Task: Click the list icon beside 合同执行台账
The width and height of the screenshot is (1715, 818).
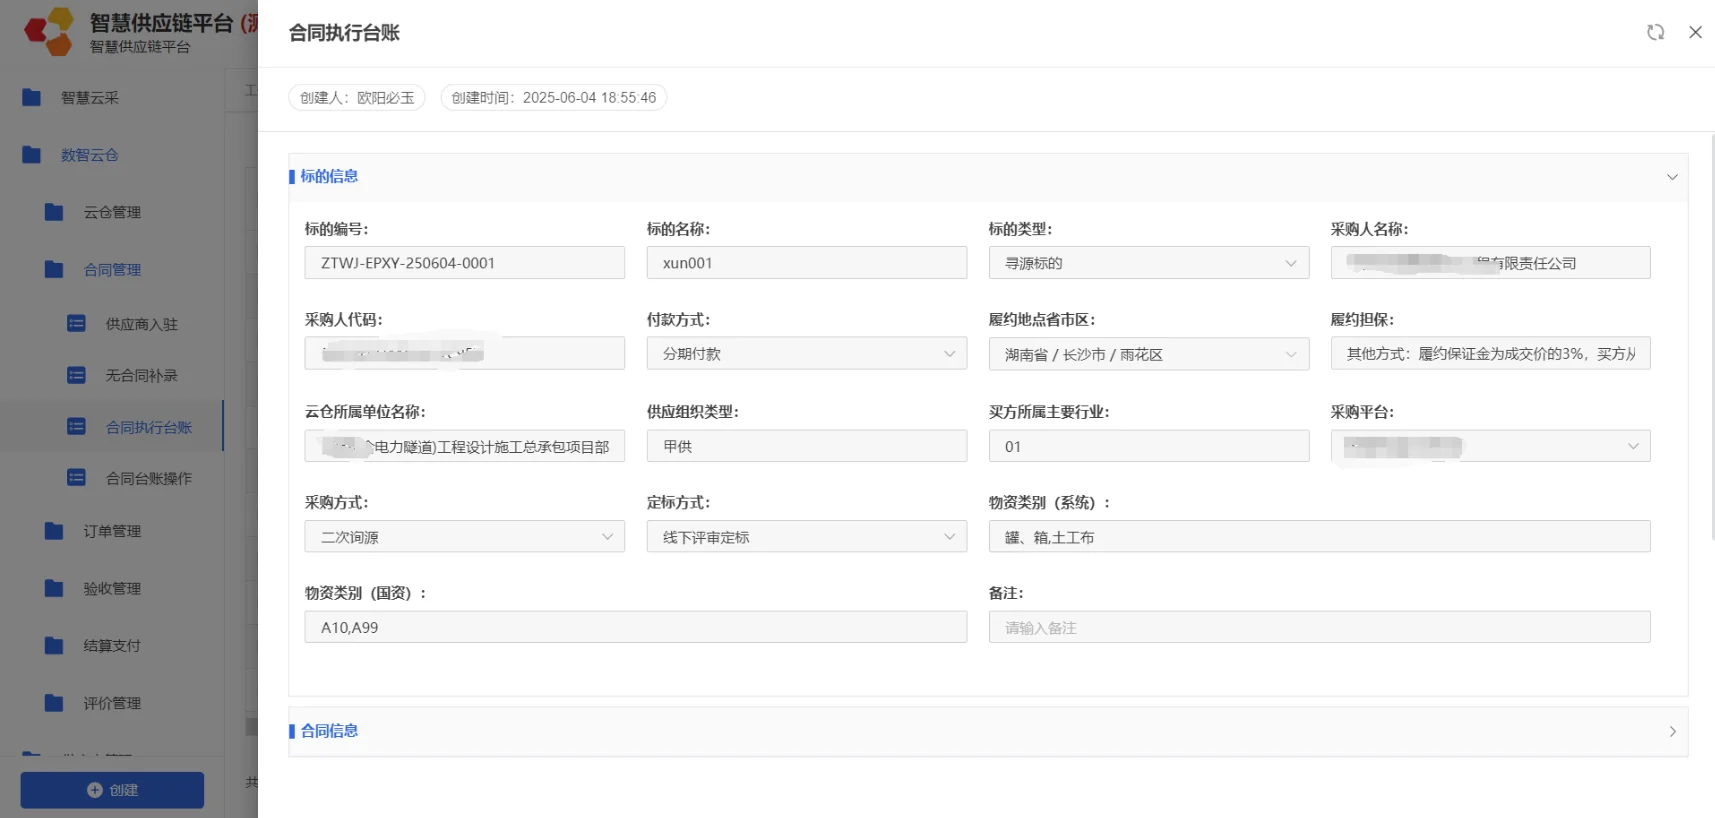Action: (76, 426)
